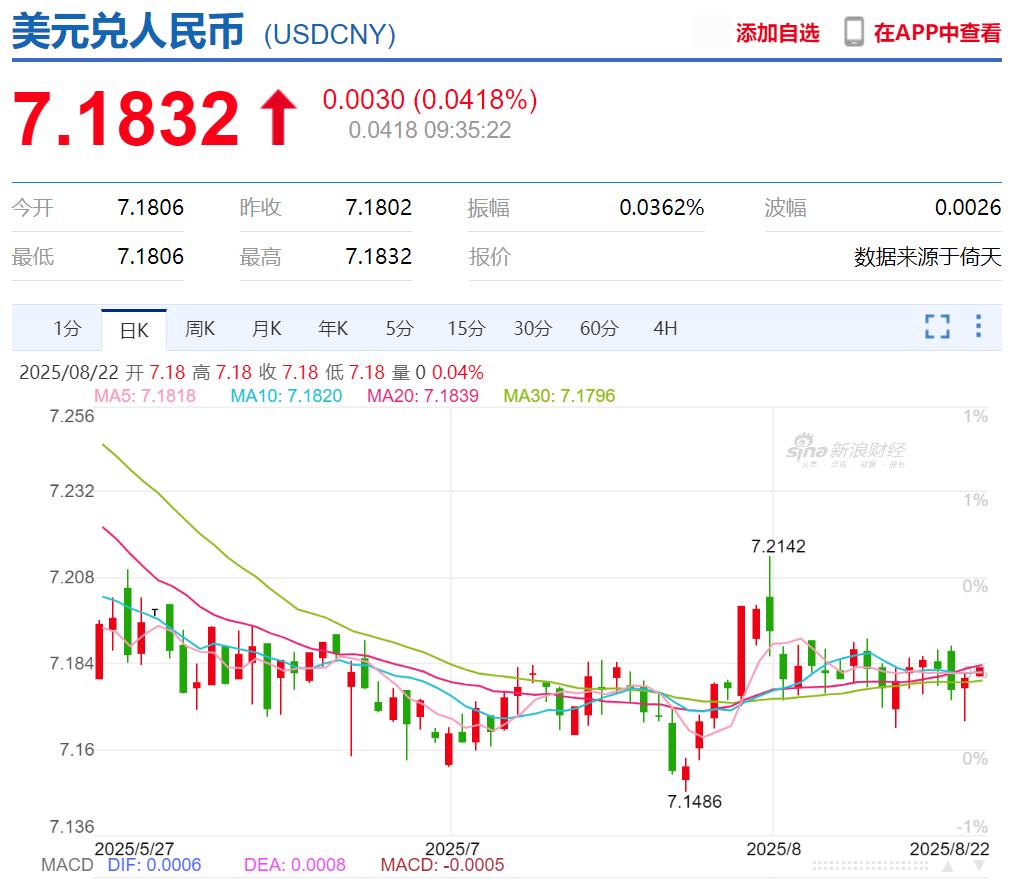Toggle the MA5 moving average legend
The width and height of the screenshot is (1011, 879).
[145, 396]
